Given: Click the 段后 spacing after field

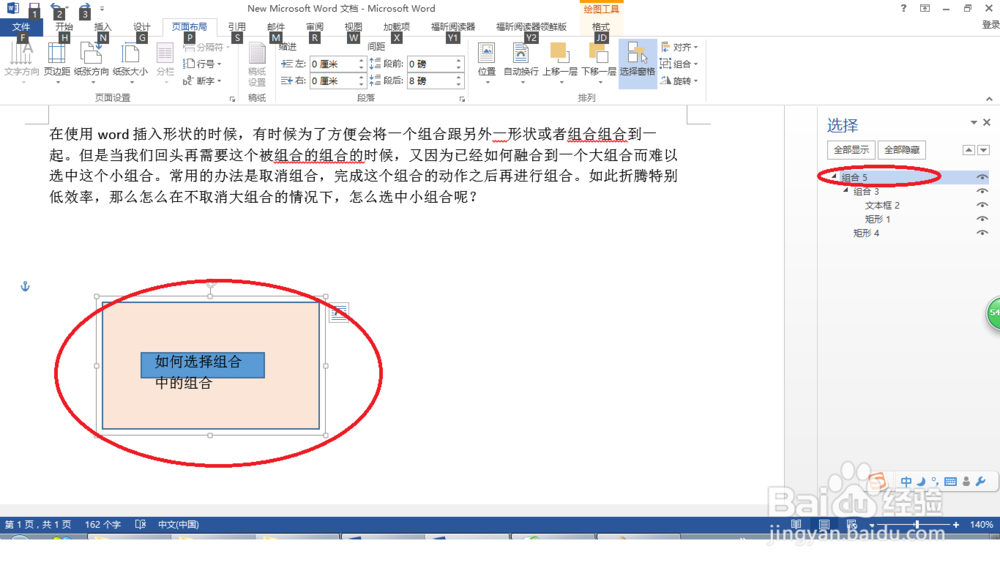Looking at the screenshot, I should click(430, 81).
